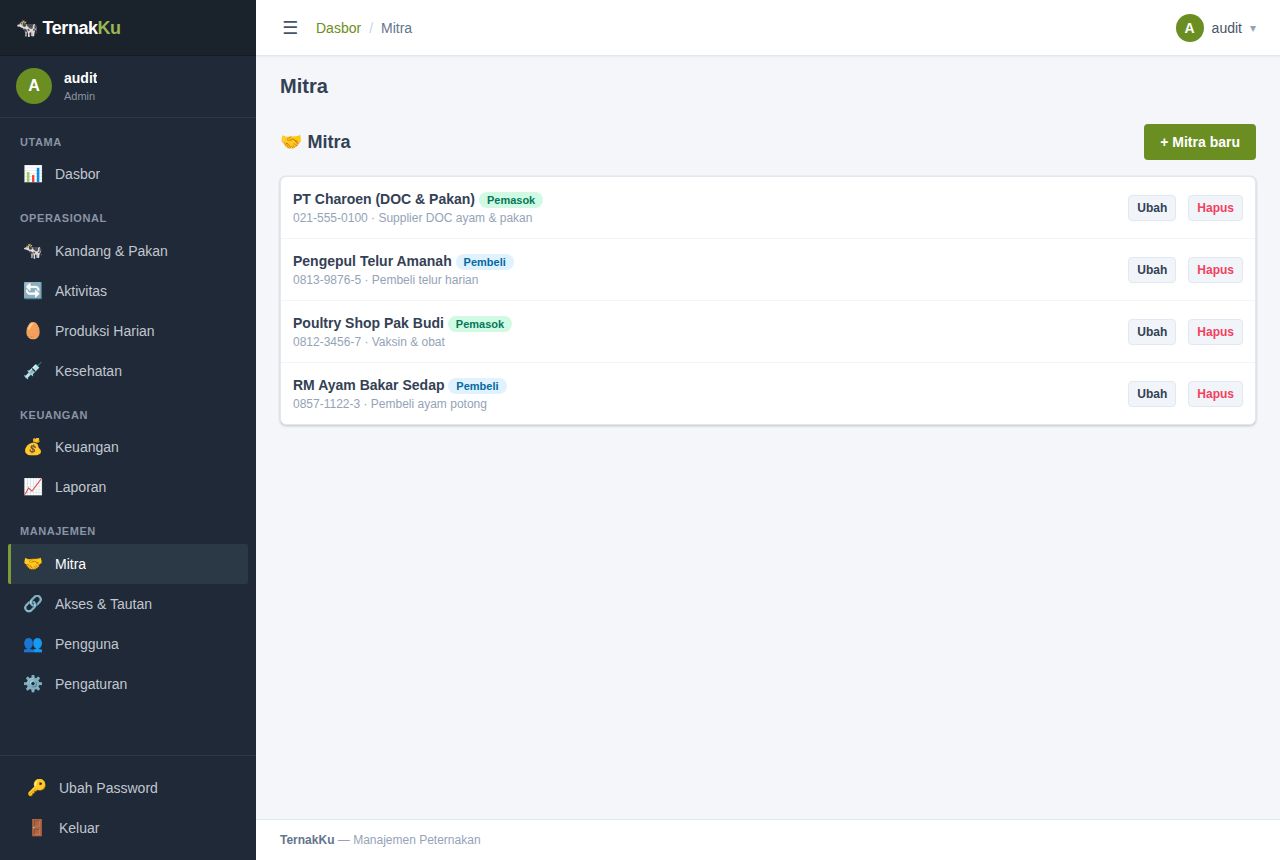Log out using the Keluar item
1280x860 pixels.
[128, 828]
